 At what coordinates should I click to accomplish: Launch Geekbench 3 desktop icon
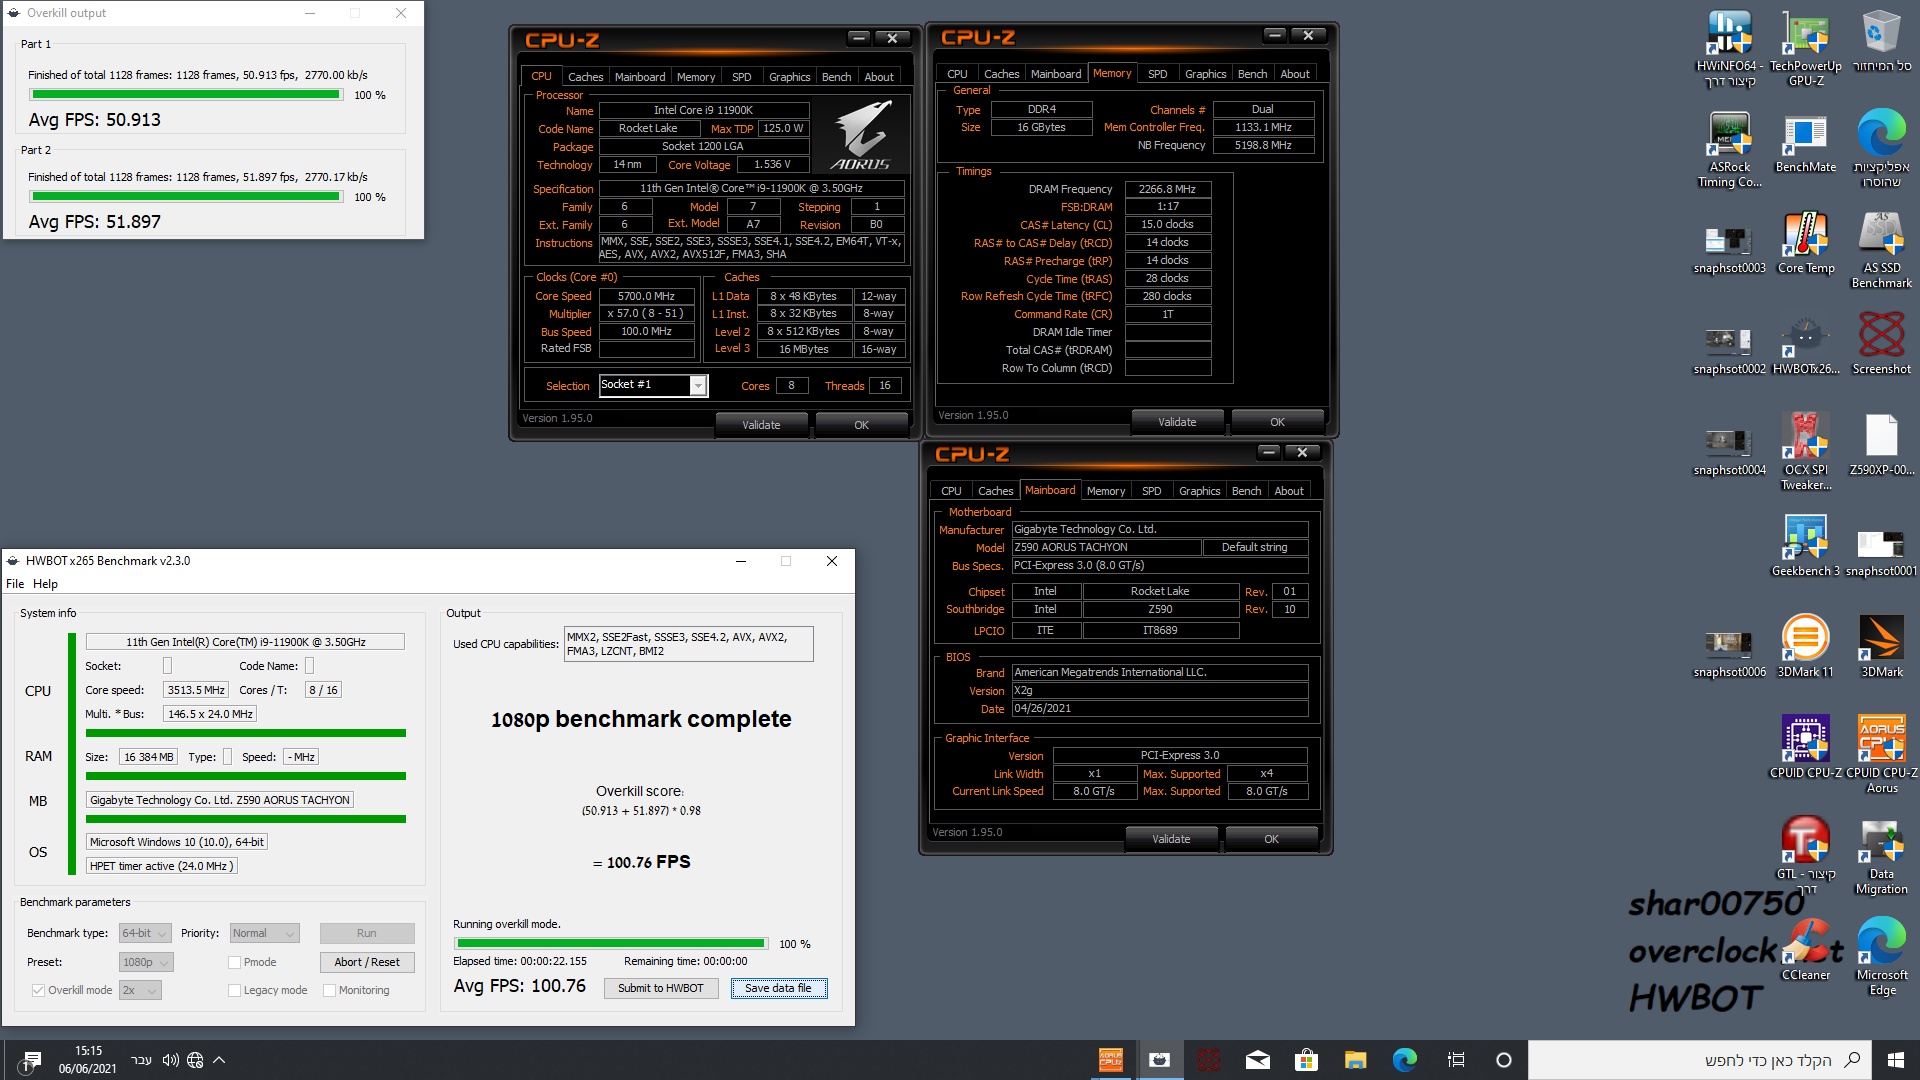pos(1805,546)
